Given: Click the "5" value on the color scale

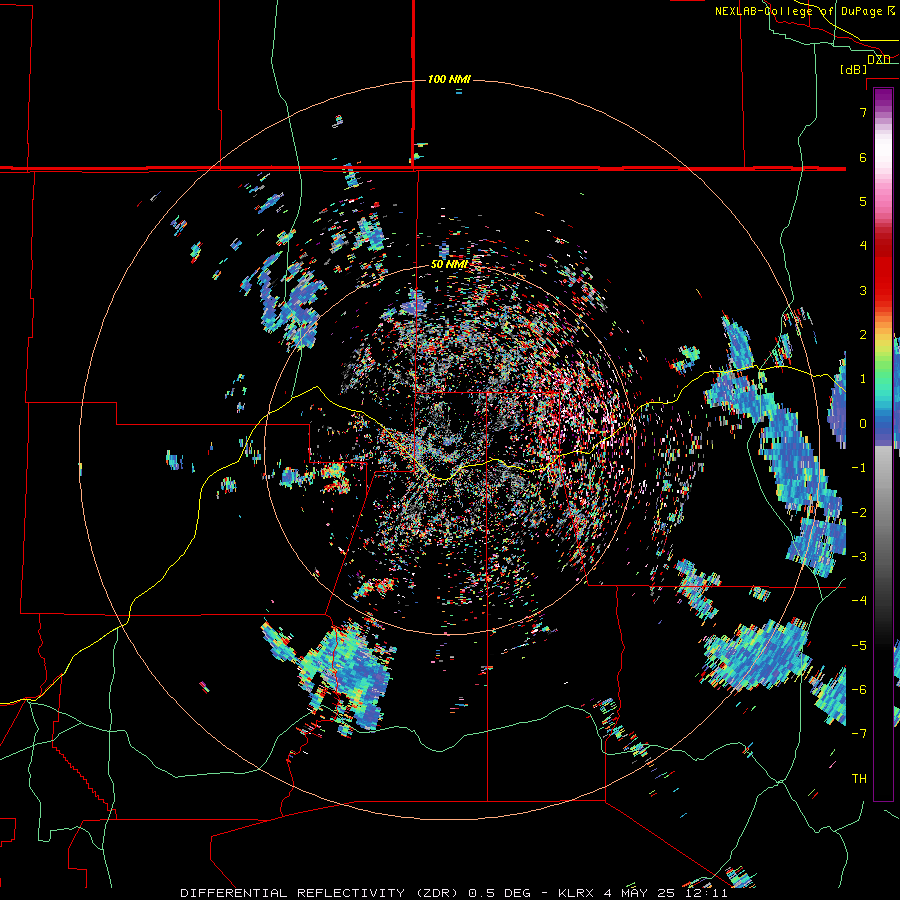Looking at the screenshot, I should [863, 201].
